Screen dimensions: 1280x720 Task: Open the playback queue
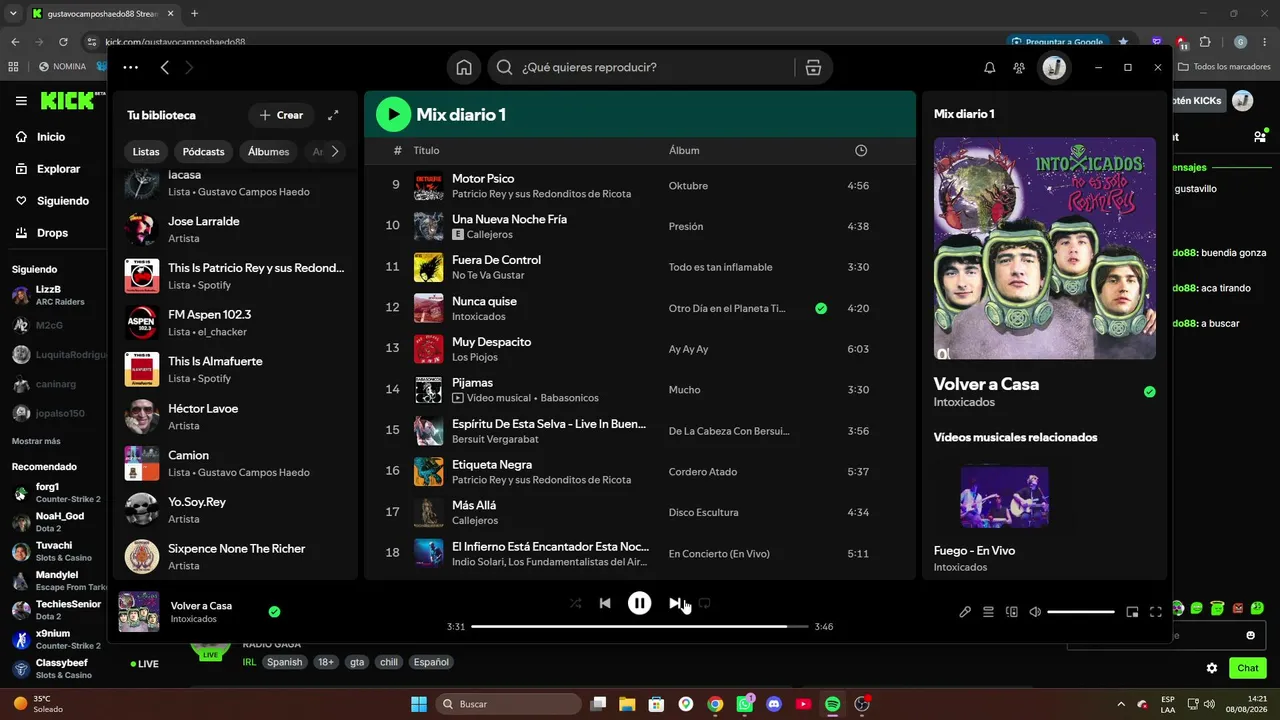point(988,612)
